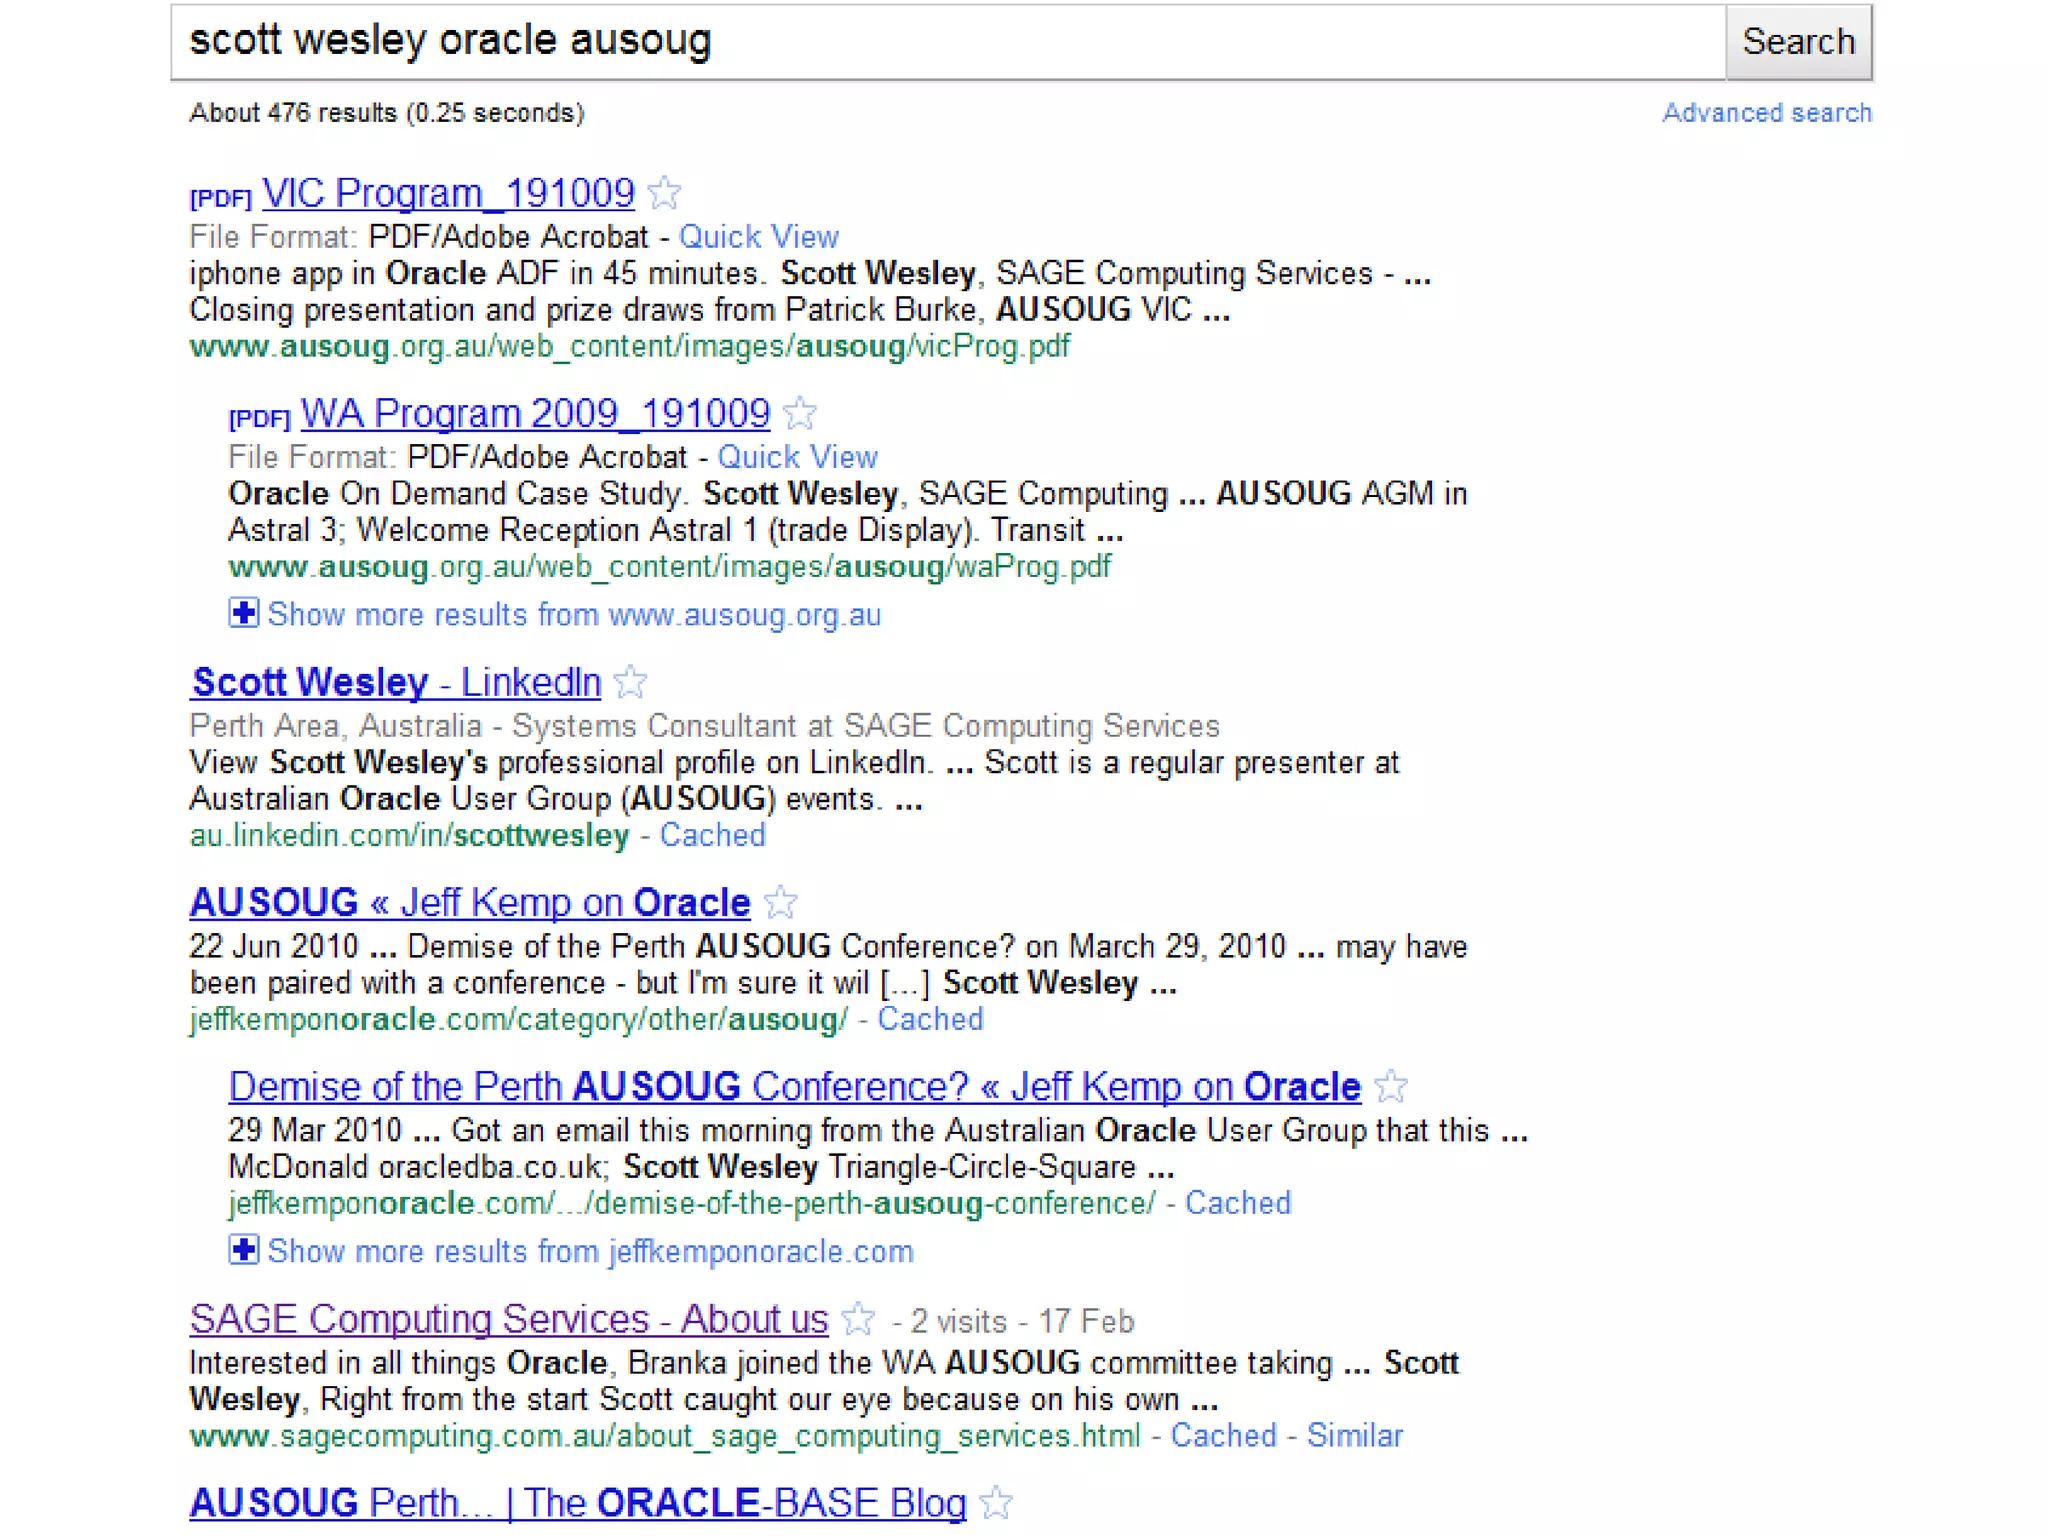Open Quick View for WA Program PDF
The height and width of the screenshot is (1536, 2048).
(797, 457)
